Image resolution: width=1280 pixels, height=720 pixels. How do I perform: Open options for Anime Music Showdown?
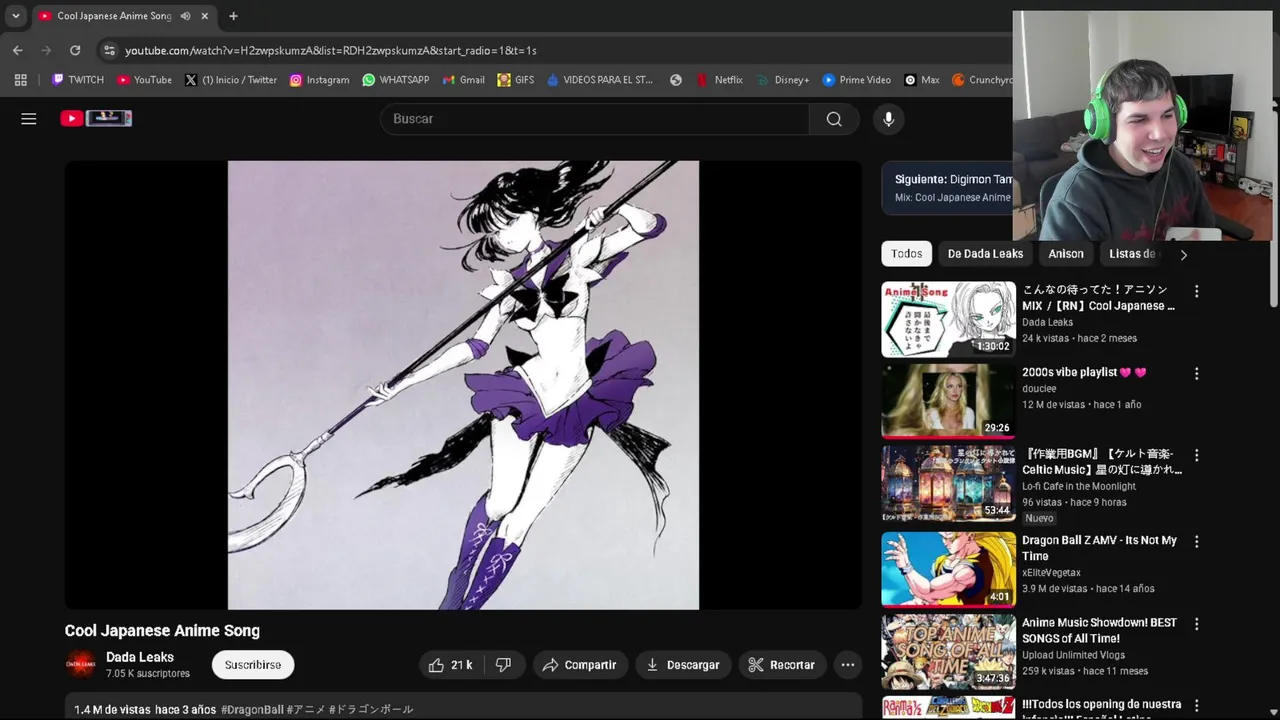[1197, 624]
